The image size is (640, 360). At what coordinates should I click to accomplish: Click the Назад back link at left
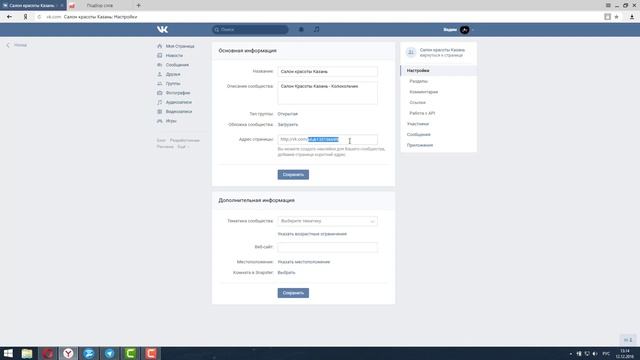point(17,45)
